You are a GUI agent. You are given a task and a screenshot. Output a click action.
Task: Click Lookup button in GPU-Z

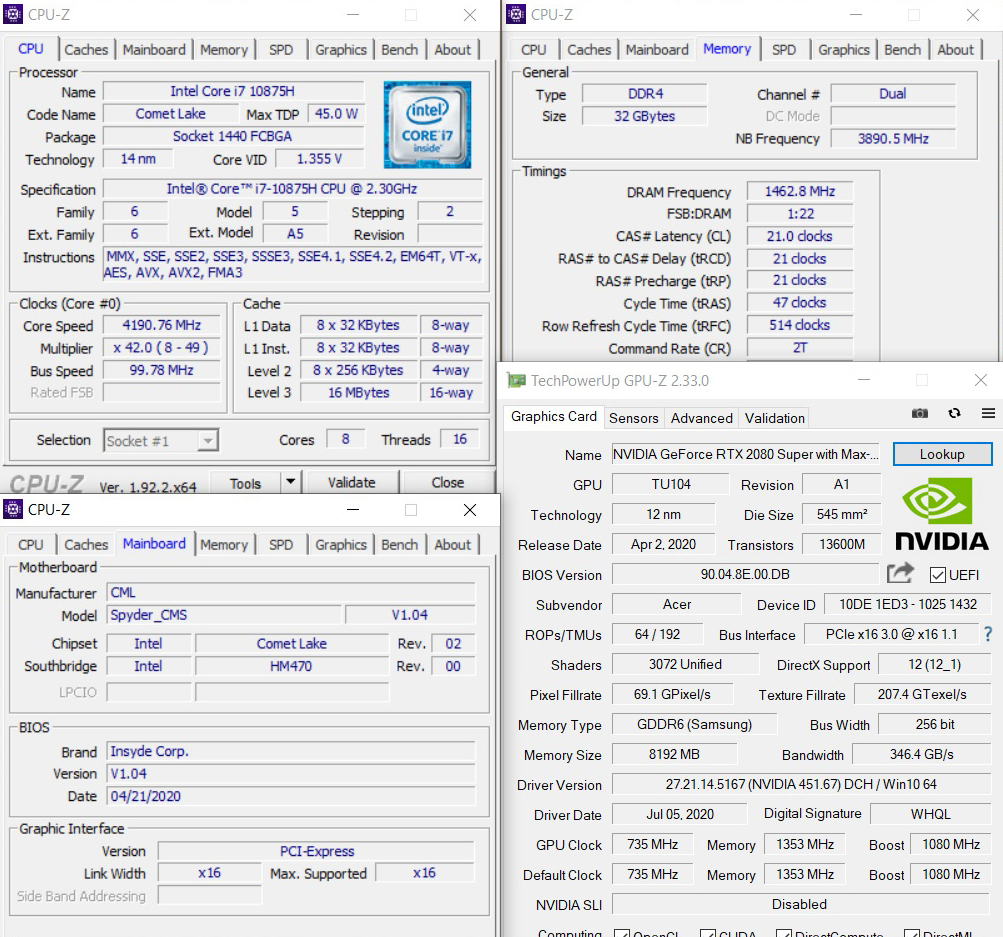(x=942, y=454)
